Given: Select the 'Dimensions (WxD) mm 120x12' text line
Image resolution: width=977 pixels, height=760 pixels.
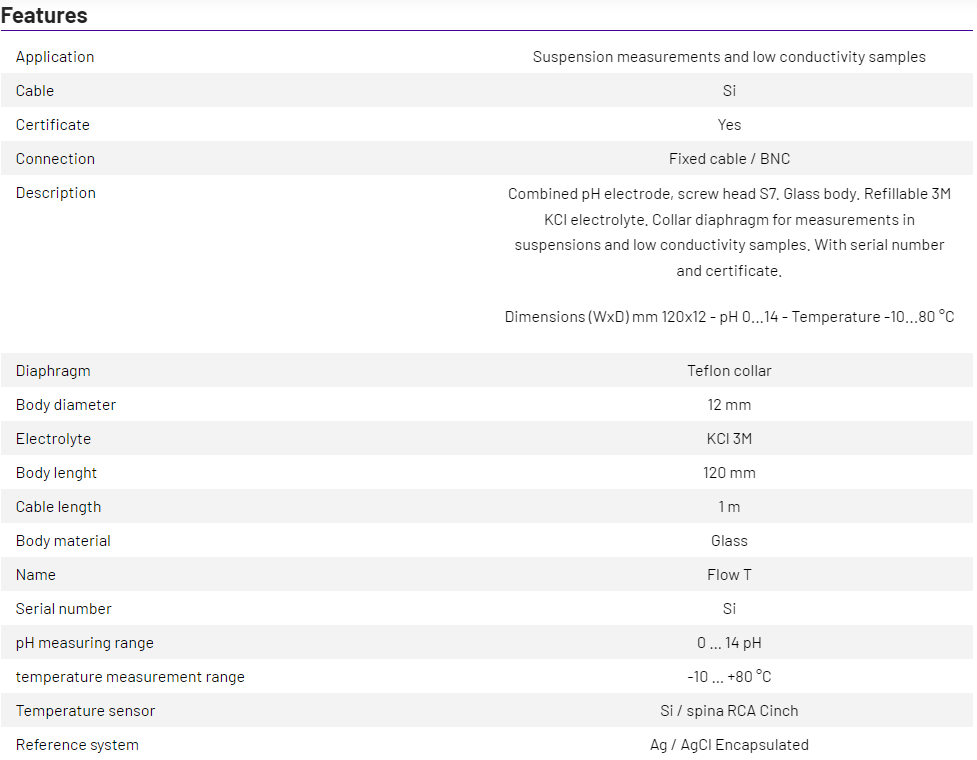Looking at the screenshot, I should (x=729, y=317).
